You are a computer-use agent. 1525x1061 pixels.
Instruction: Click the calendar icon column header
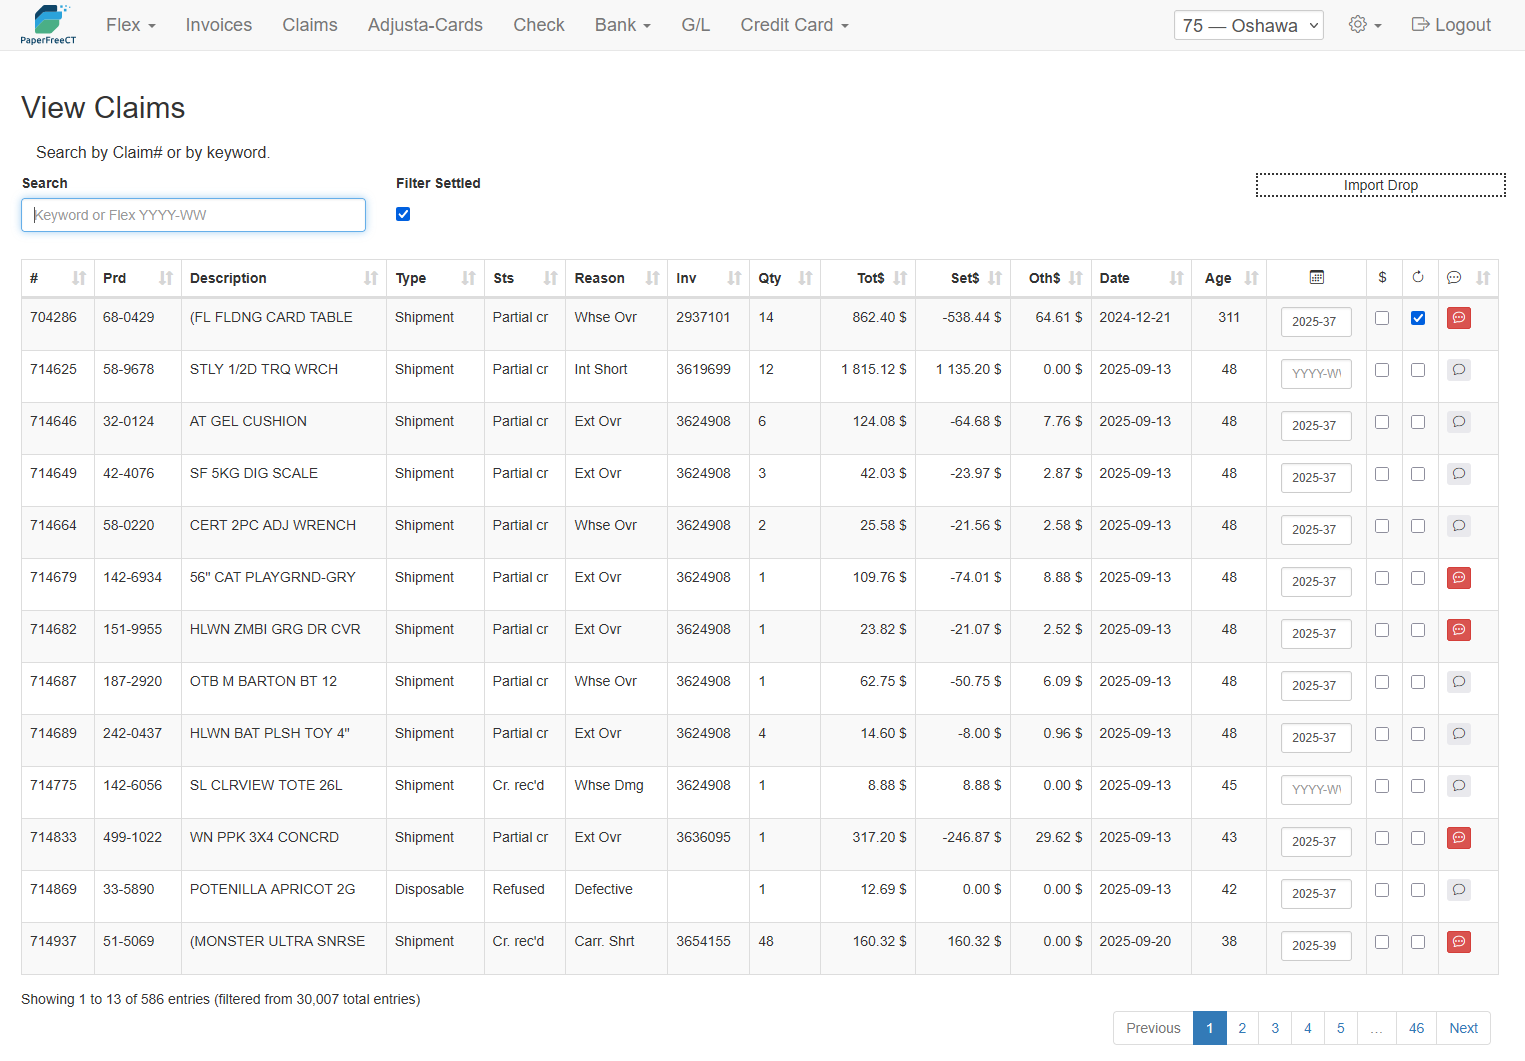click(1316, 277)
